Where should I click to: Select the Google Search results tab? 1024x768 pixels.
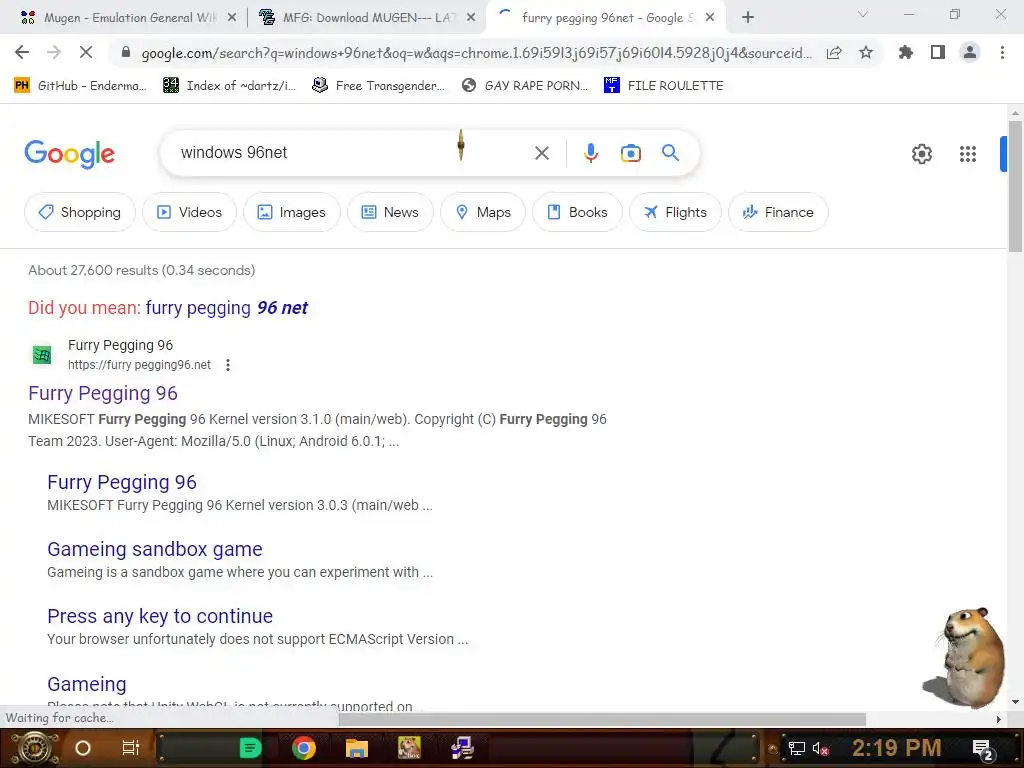point(607,18)
